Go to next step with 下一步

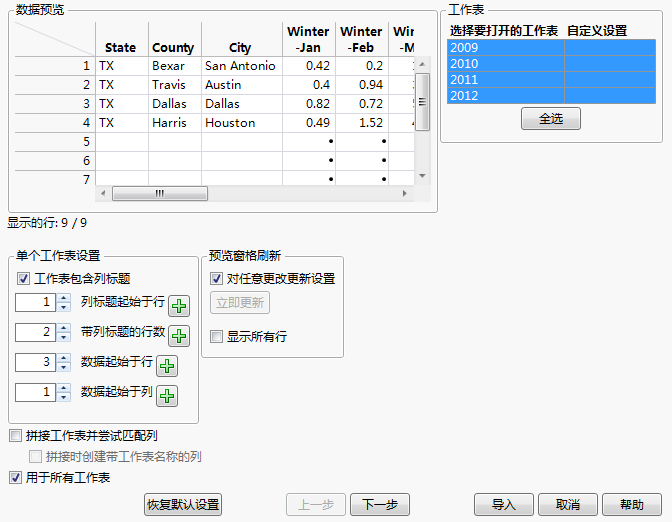pos(380,504)
